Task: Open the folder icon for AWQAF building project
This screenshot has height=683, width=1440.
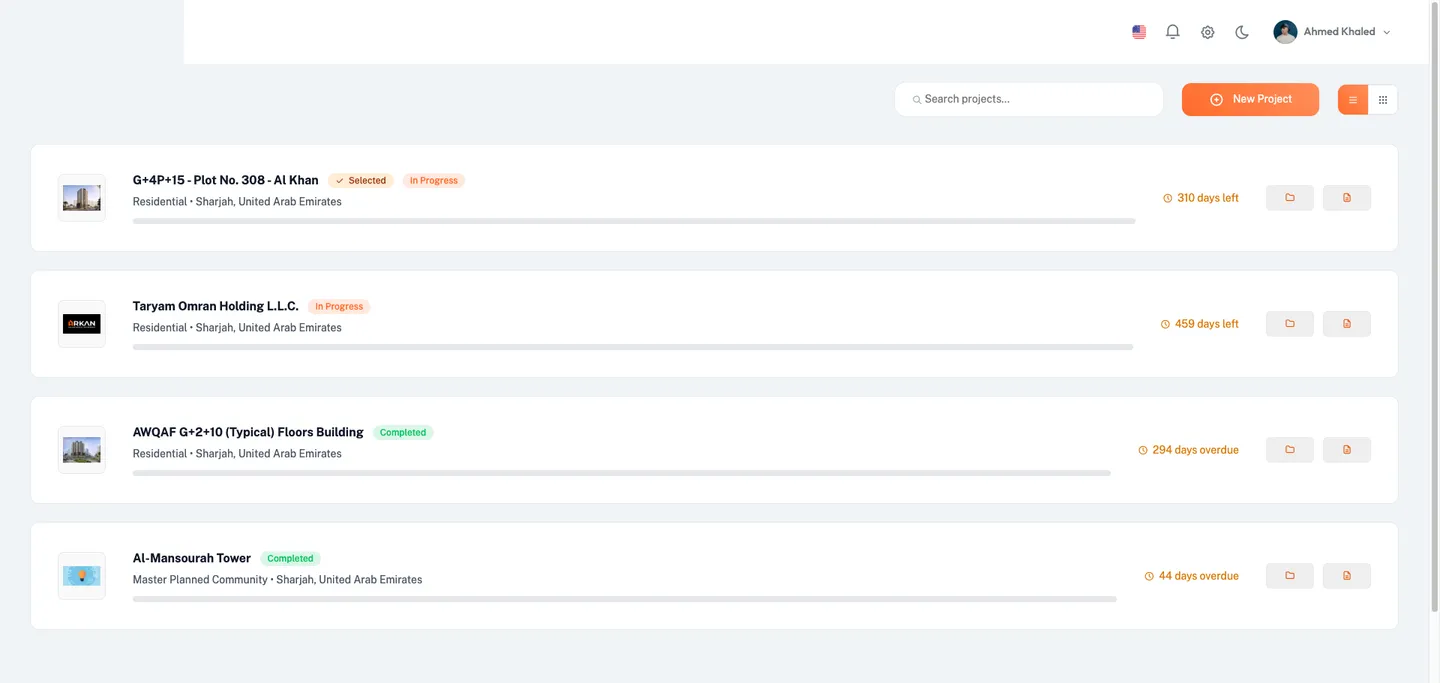Action: point(1289,449)
